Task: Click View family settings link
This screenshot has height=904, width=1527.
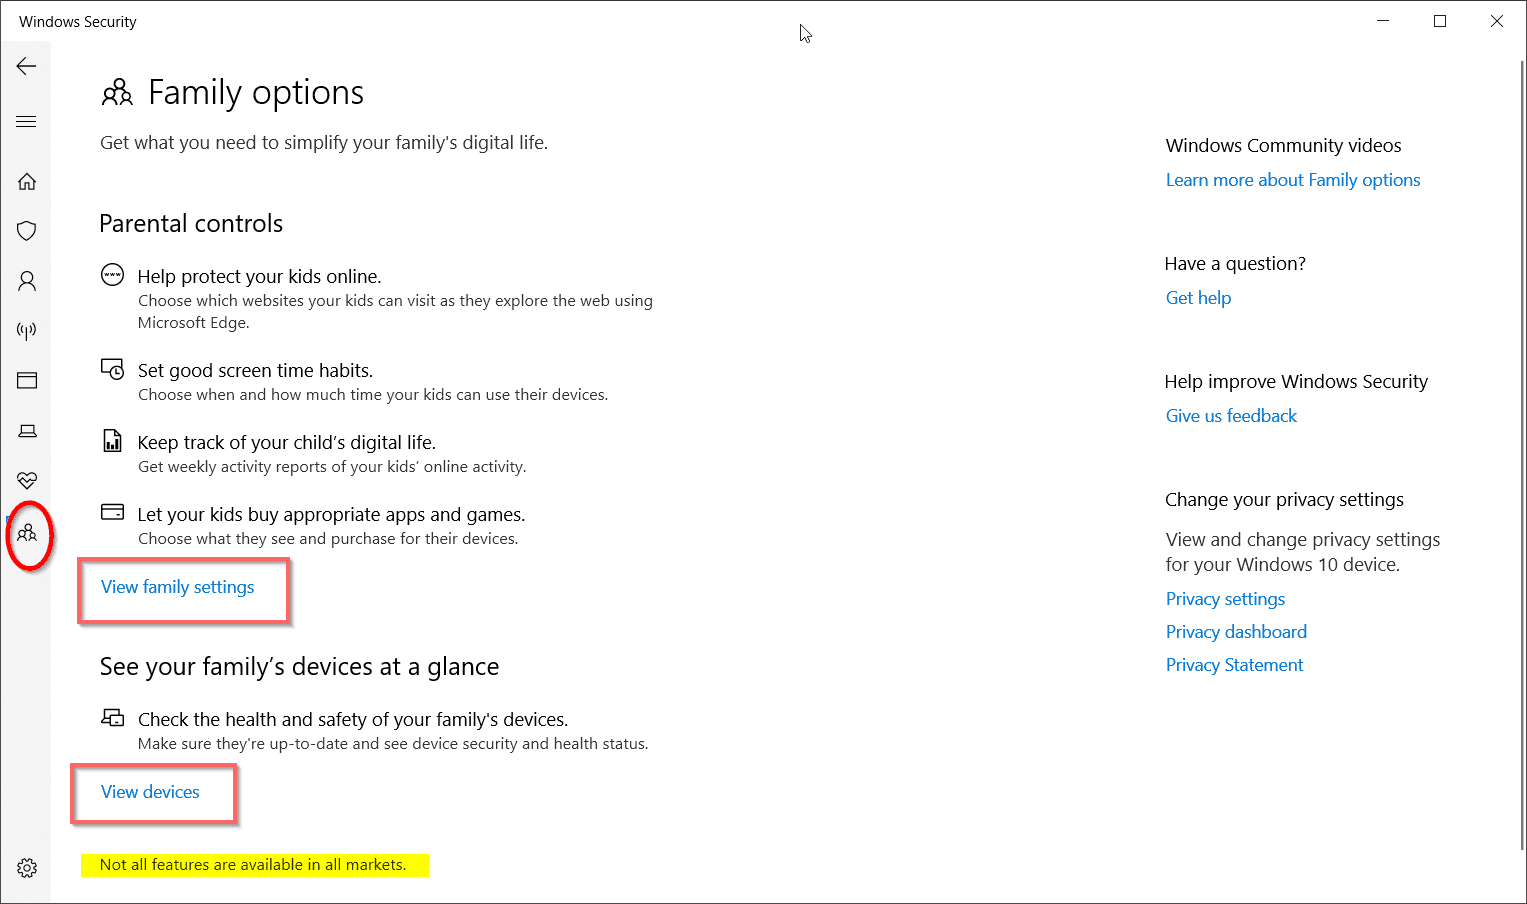Action: (x=178, y=587)
